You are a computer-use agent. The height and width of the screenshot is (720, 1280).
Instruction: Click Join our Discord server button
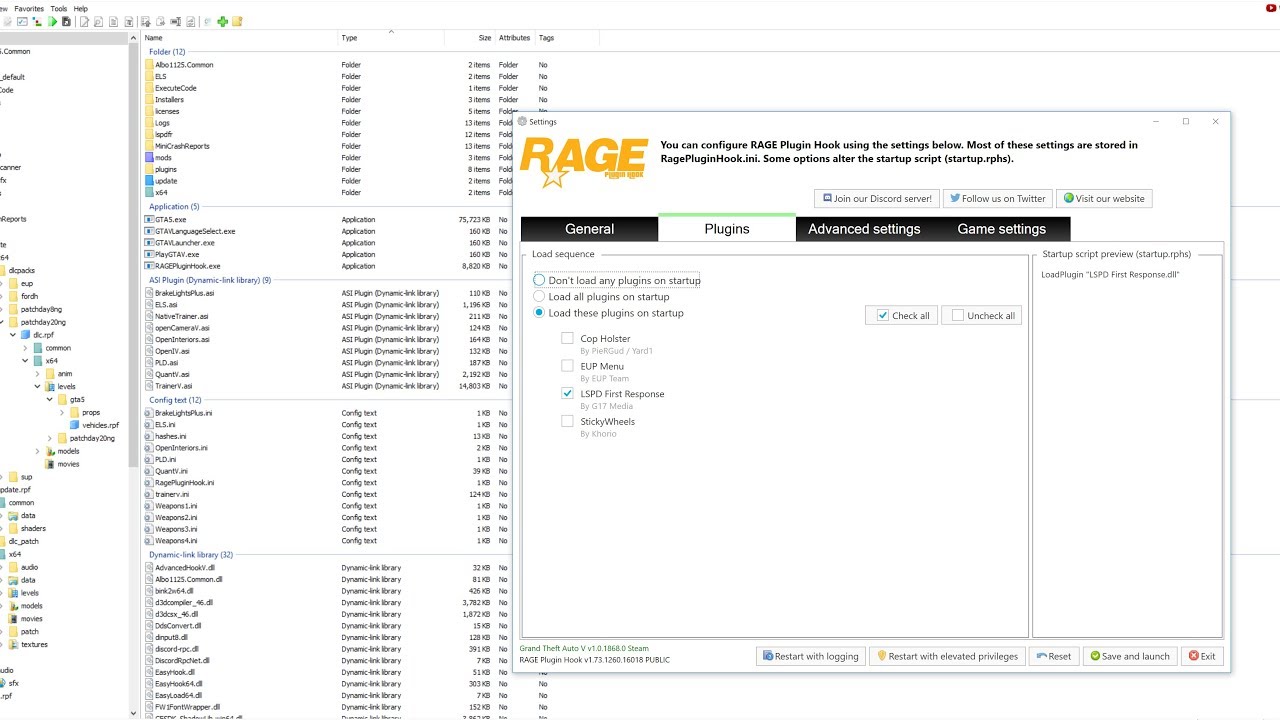(x=876, y=198)
